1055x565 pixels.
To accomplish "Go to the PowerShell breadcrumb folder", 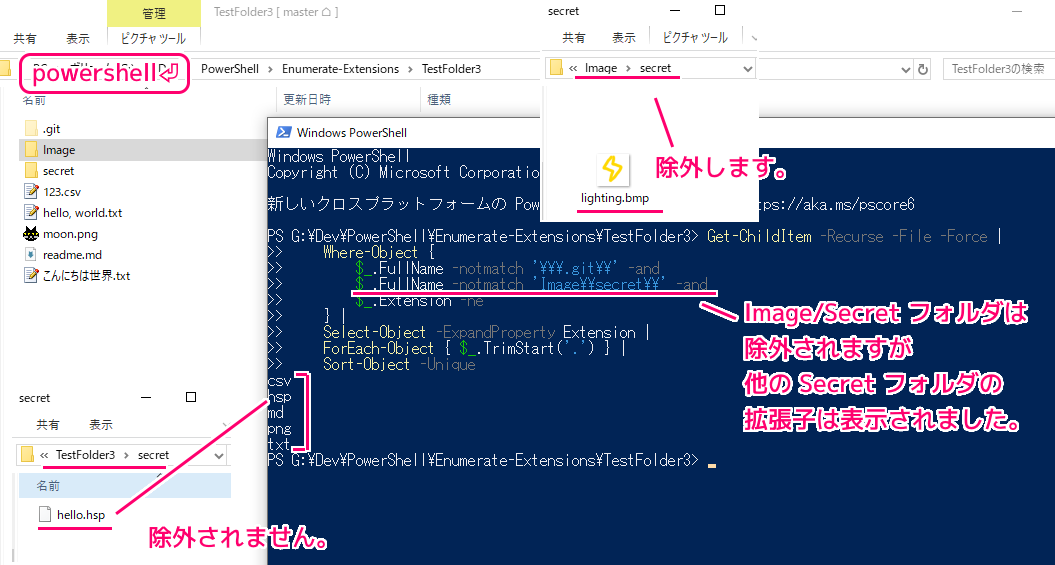I will [229, 69].
